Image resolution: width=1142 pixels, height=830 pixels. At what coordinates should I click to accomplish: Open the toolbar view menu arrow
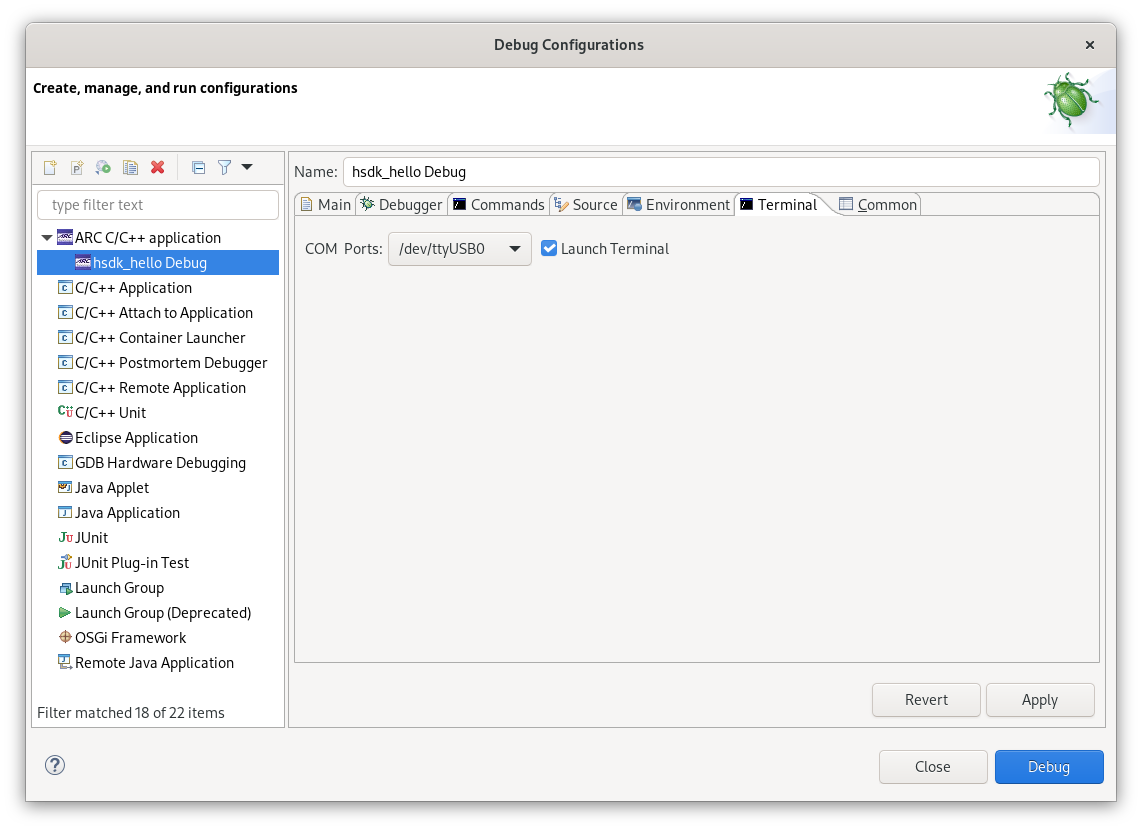pyautogui.click(x=246, y=166)
